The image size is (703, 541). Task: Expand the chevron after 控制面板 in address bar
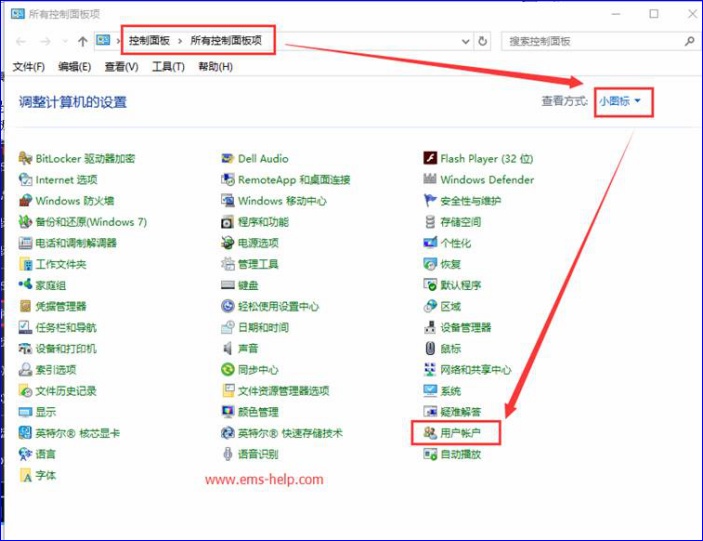click(x=180, y=41)
